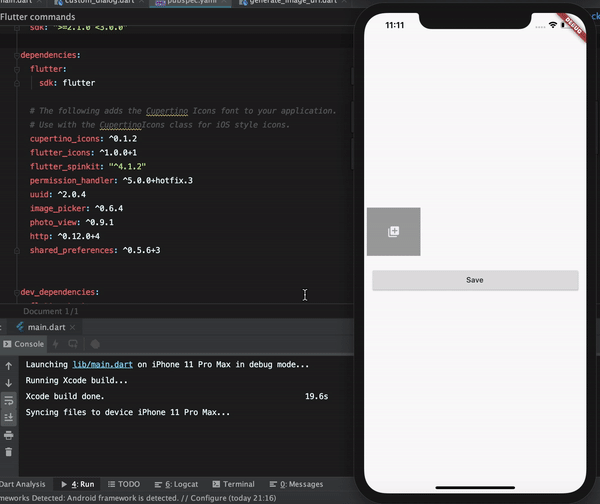Viewport: 600px width, 504px height.
Task: Click the up arrow in console sidebar
Action: pyautogui.click(x=8, y=366)
